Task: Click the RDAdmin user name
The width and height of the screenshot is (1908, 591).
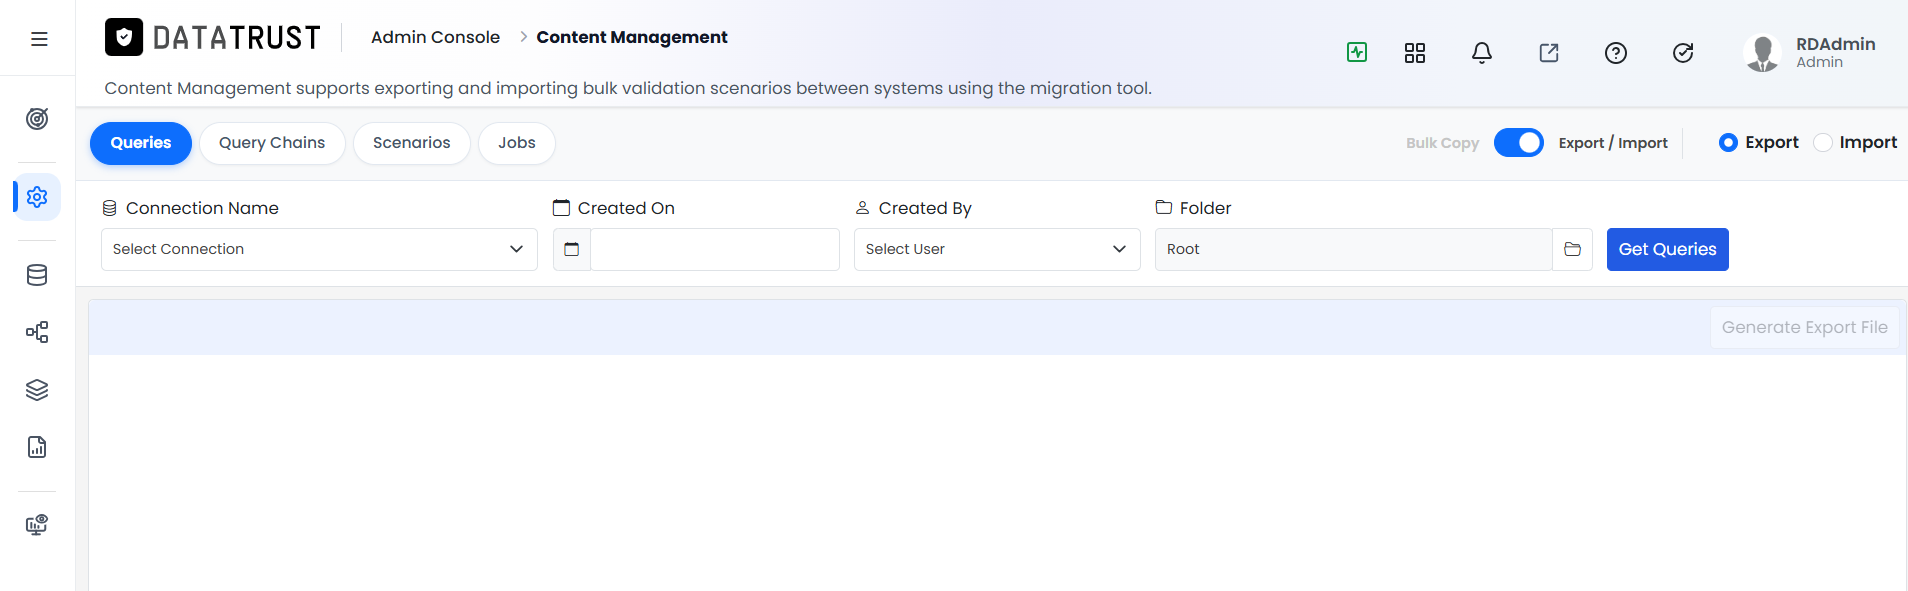Action: tap(1835, 44)
